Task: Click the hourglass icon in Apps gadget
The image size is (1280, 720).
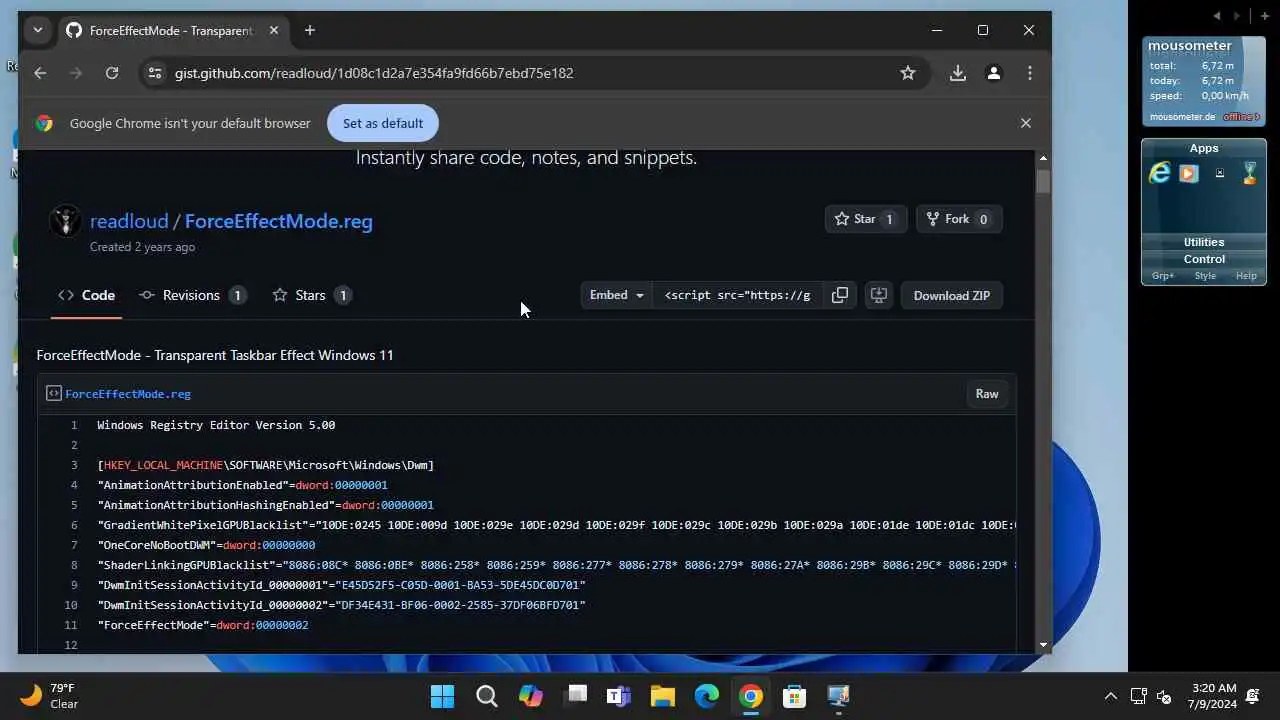Action: (1249, 173)
